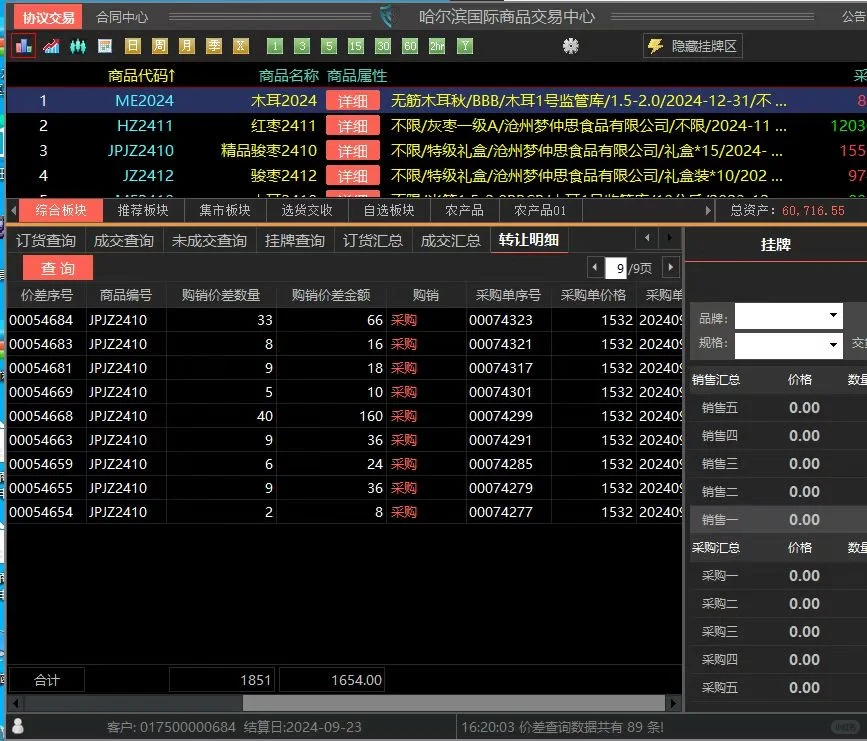Viewport: 867px width, 741px height.
Task: Open the 订货汇总 tab
Action: point(373,241)
